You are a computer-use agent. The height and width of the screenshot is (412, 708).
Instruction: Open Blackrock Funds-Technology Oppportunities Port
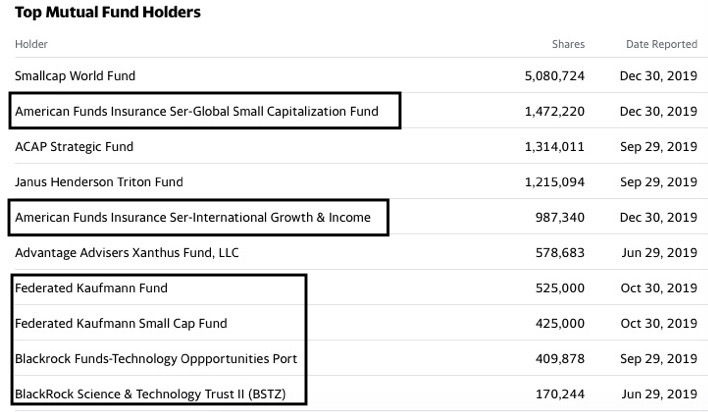[156, 358]
